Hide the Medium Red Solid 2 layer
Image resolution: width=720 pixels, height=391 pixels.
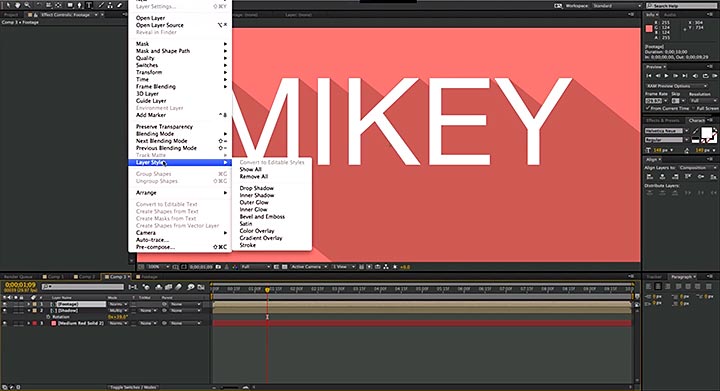[x=5, y=323]
